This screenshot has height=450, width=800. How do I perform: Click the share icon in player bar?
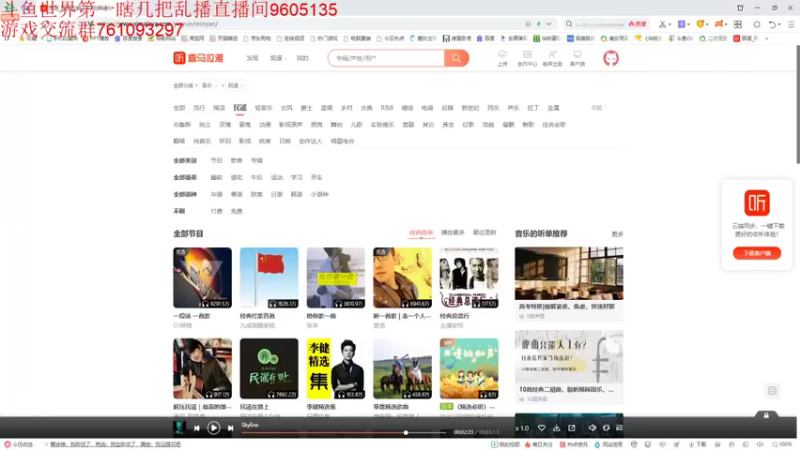pos(571,428)
